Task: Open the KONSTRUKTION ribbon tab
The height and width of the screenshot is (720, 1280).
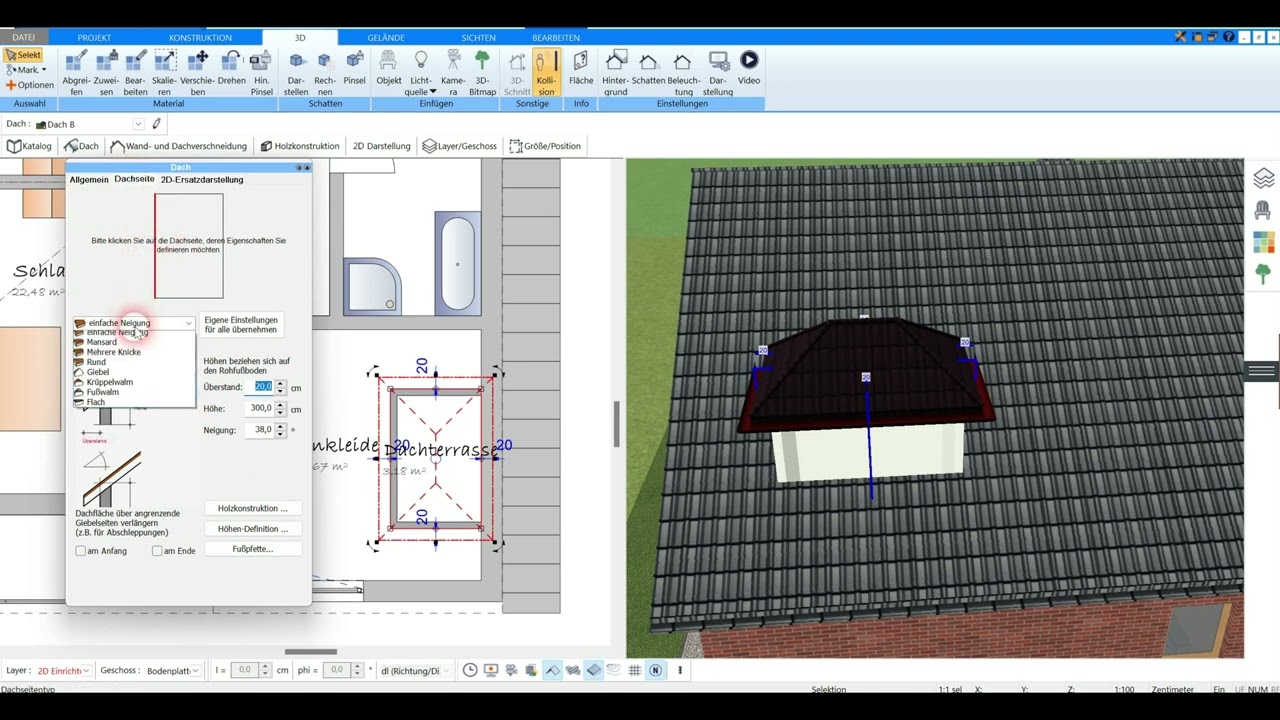Action: click(x=200, y=38)
